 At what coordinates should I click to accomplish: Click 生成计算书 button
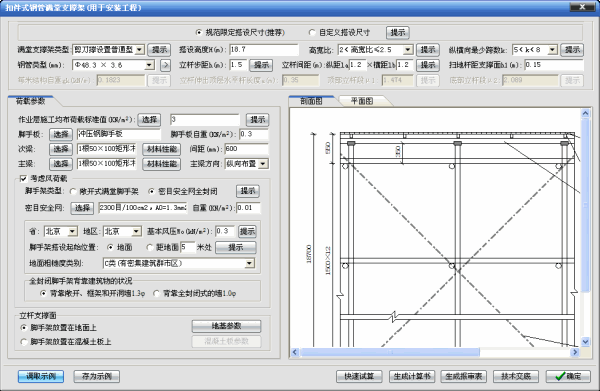[412, 376]
